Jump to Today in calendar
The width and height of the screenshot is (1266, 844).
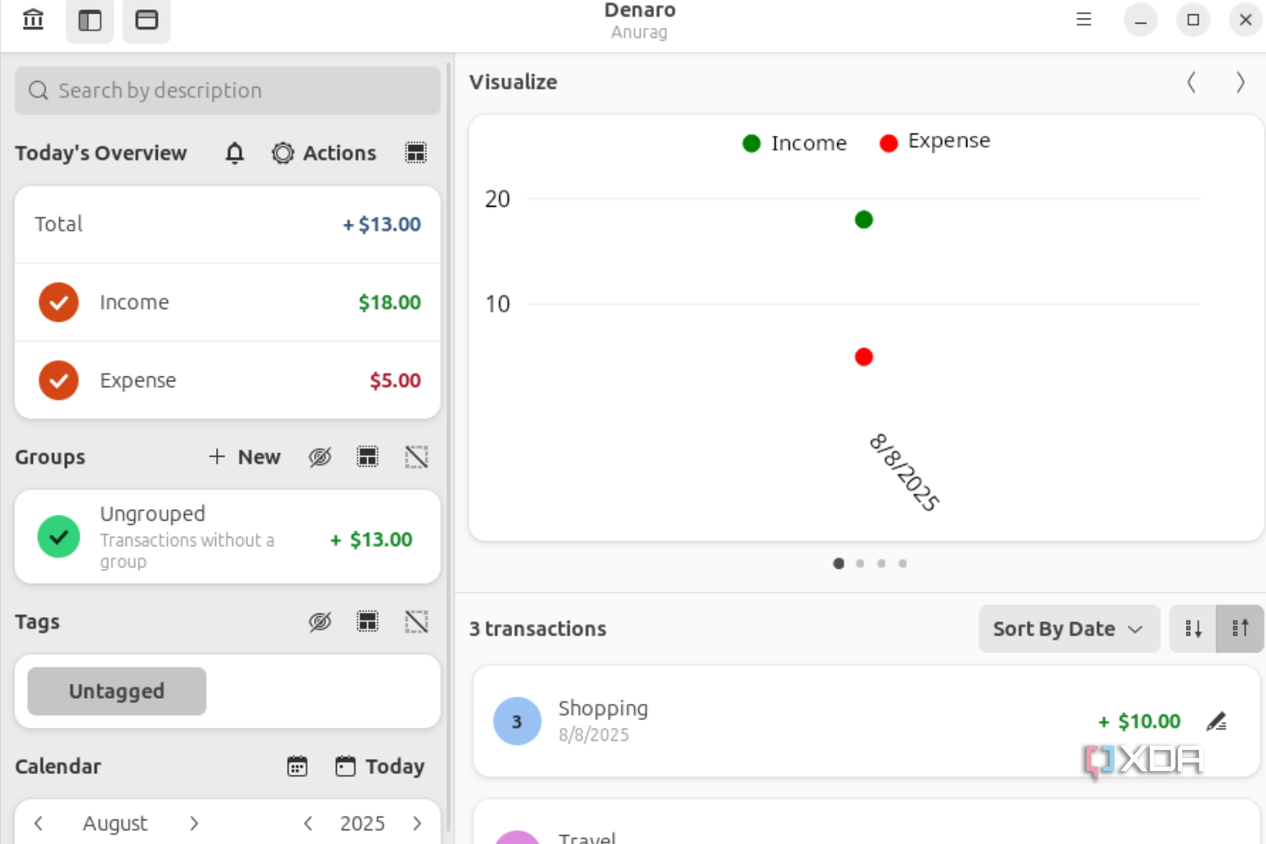point(380,766)
